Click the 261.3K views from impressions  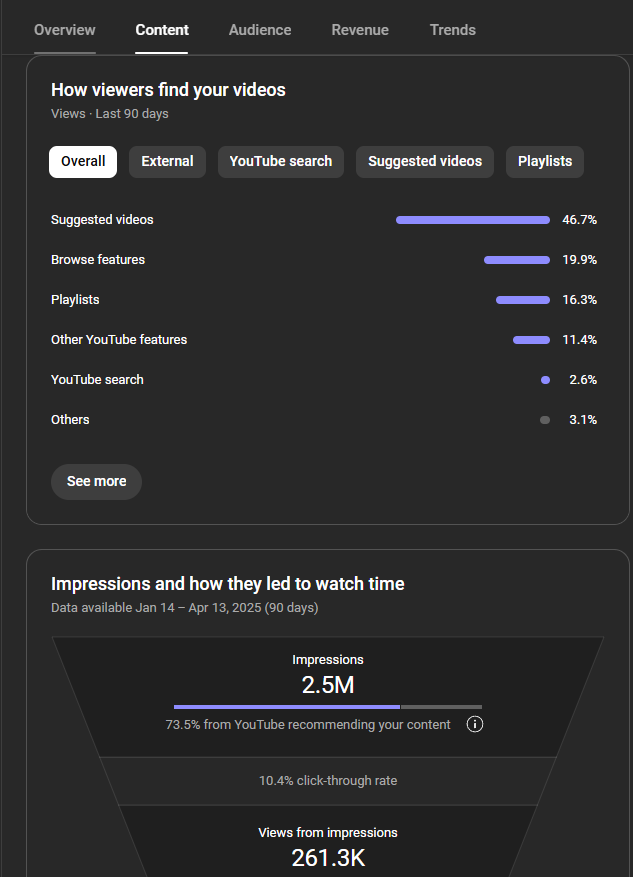coord(327,857)
